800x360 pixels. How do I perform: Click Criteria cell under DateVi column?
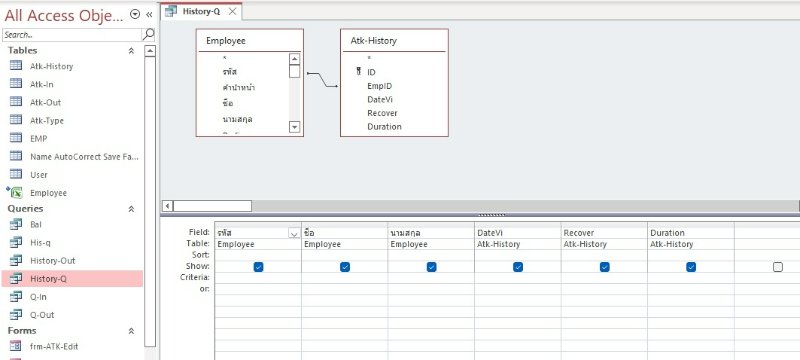[517, 277]
